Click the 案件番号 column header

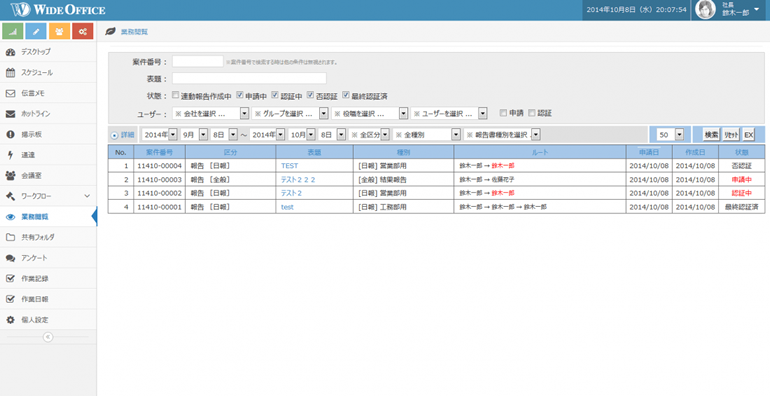tap(159, 152)
